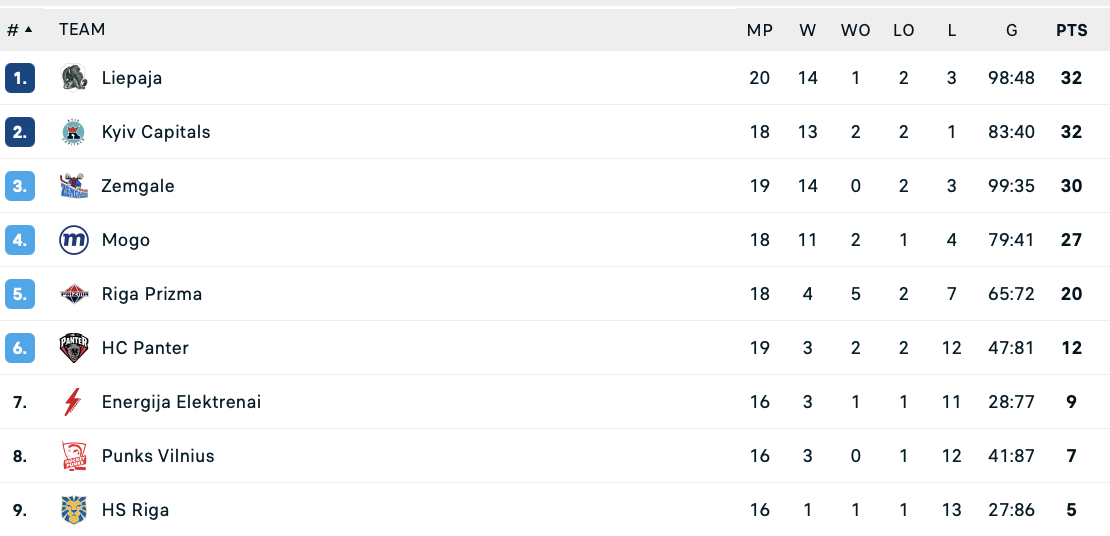Open the Liepaja team name link

132,78
